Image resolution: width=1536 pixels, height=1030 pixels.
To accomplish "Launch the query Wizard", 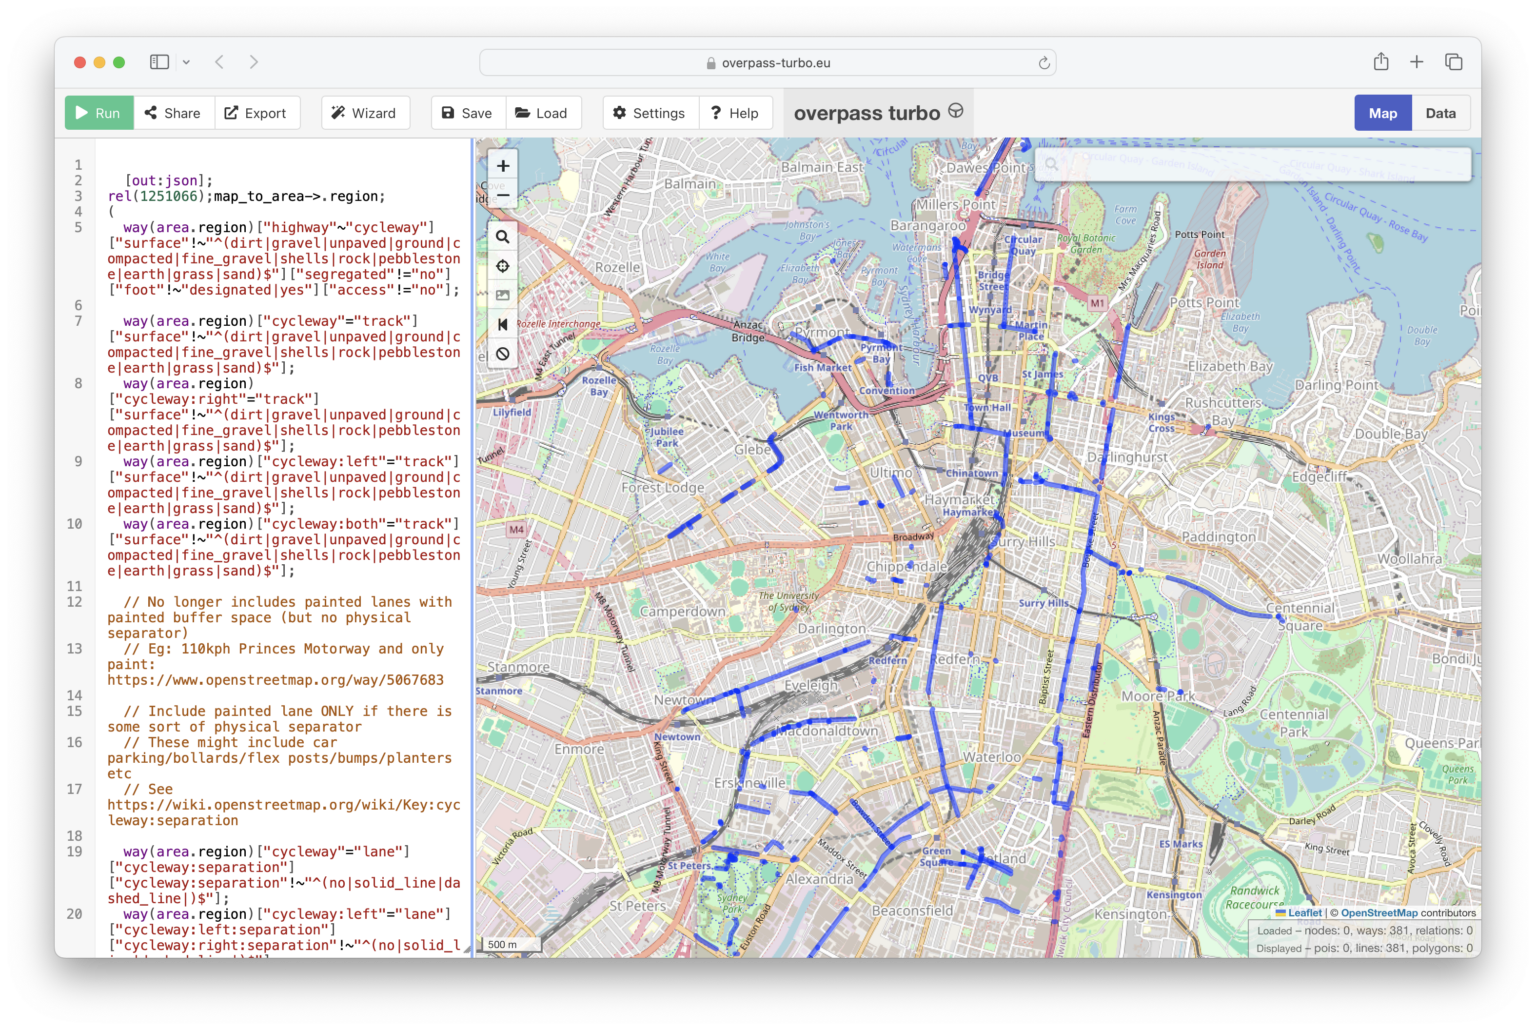I will point(365,113).
